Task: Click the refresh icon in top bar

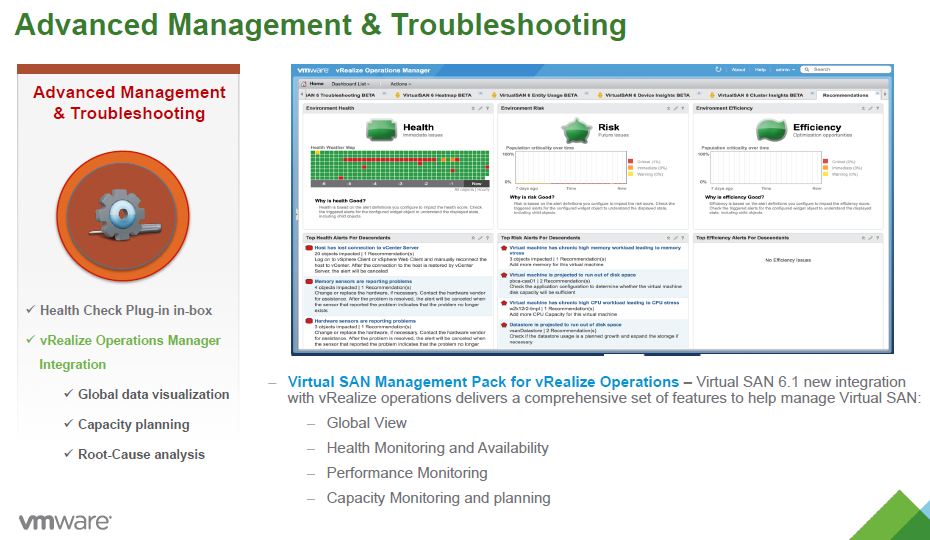Action: (x=718, y=70)
